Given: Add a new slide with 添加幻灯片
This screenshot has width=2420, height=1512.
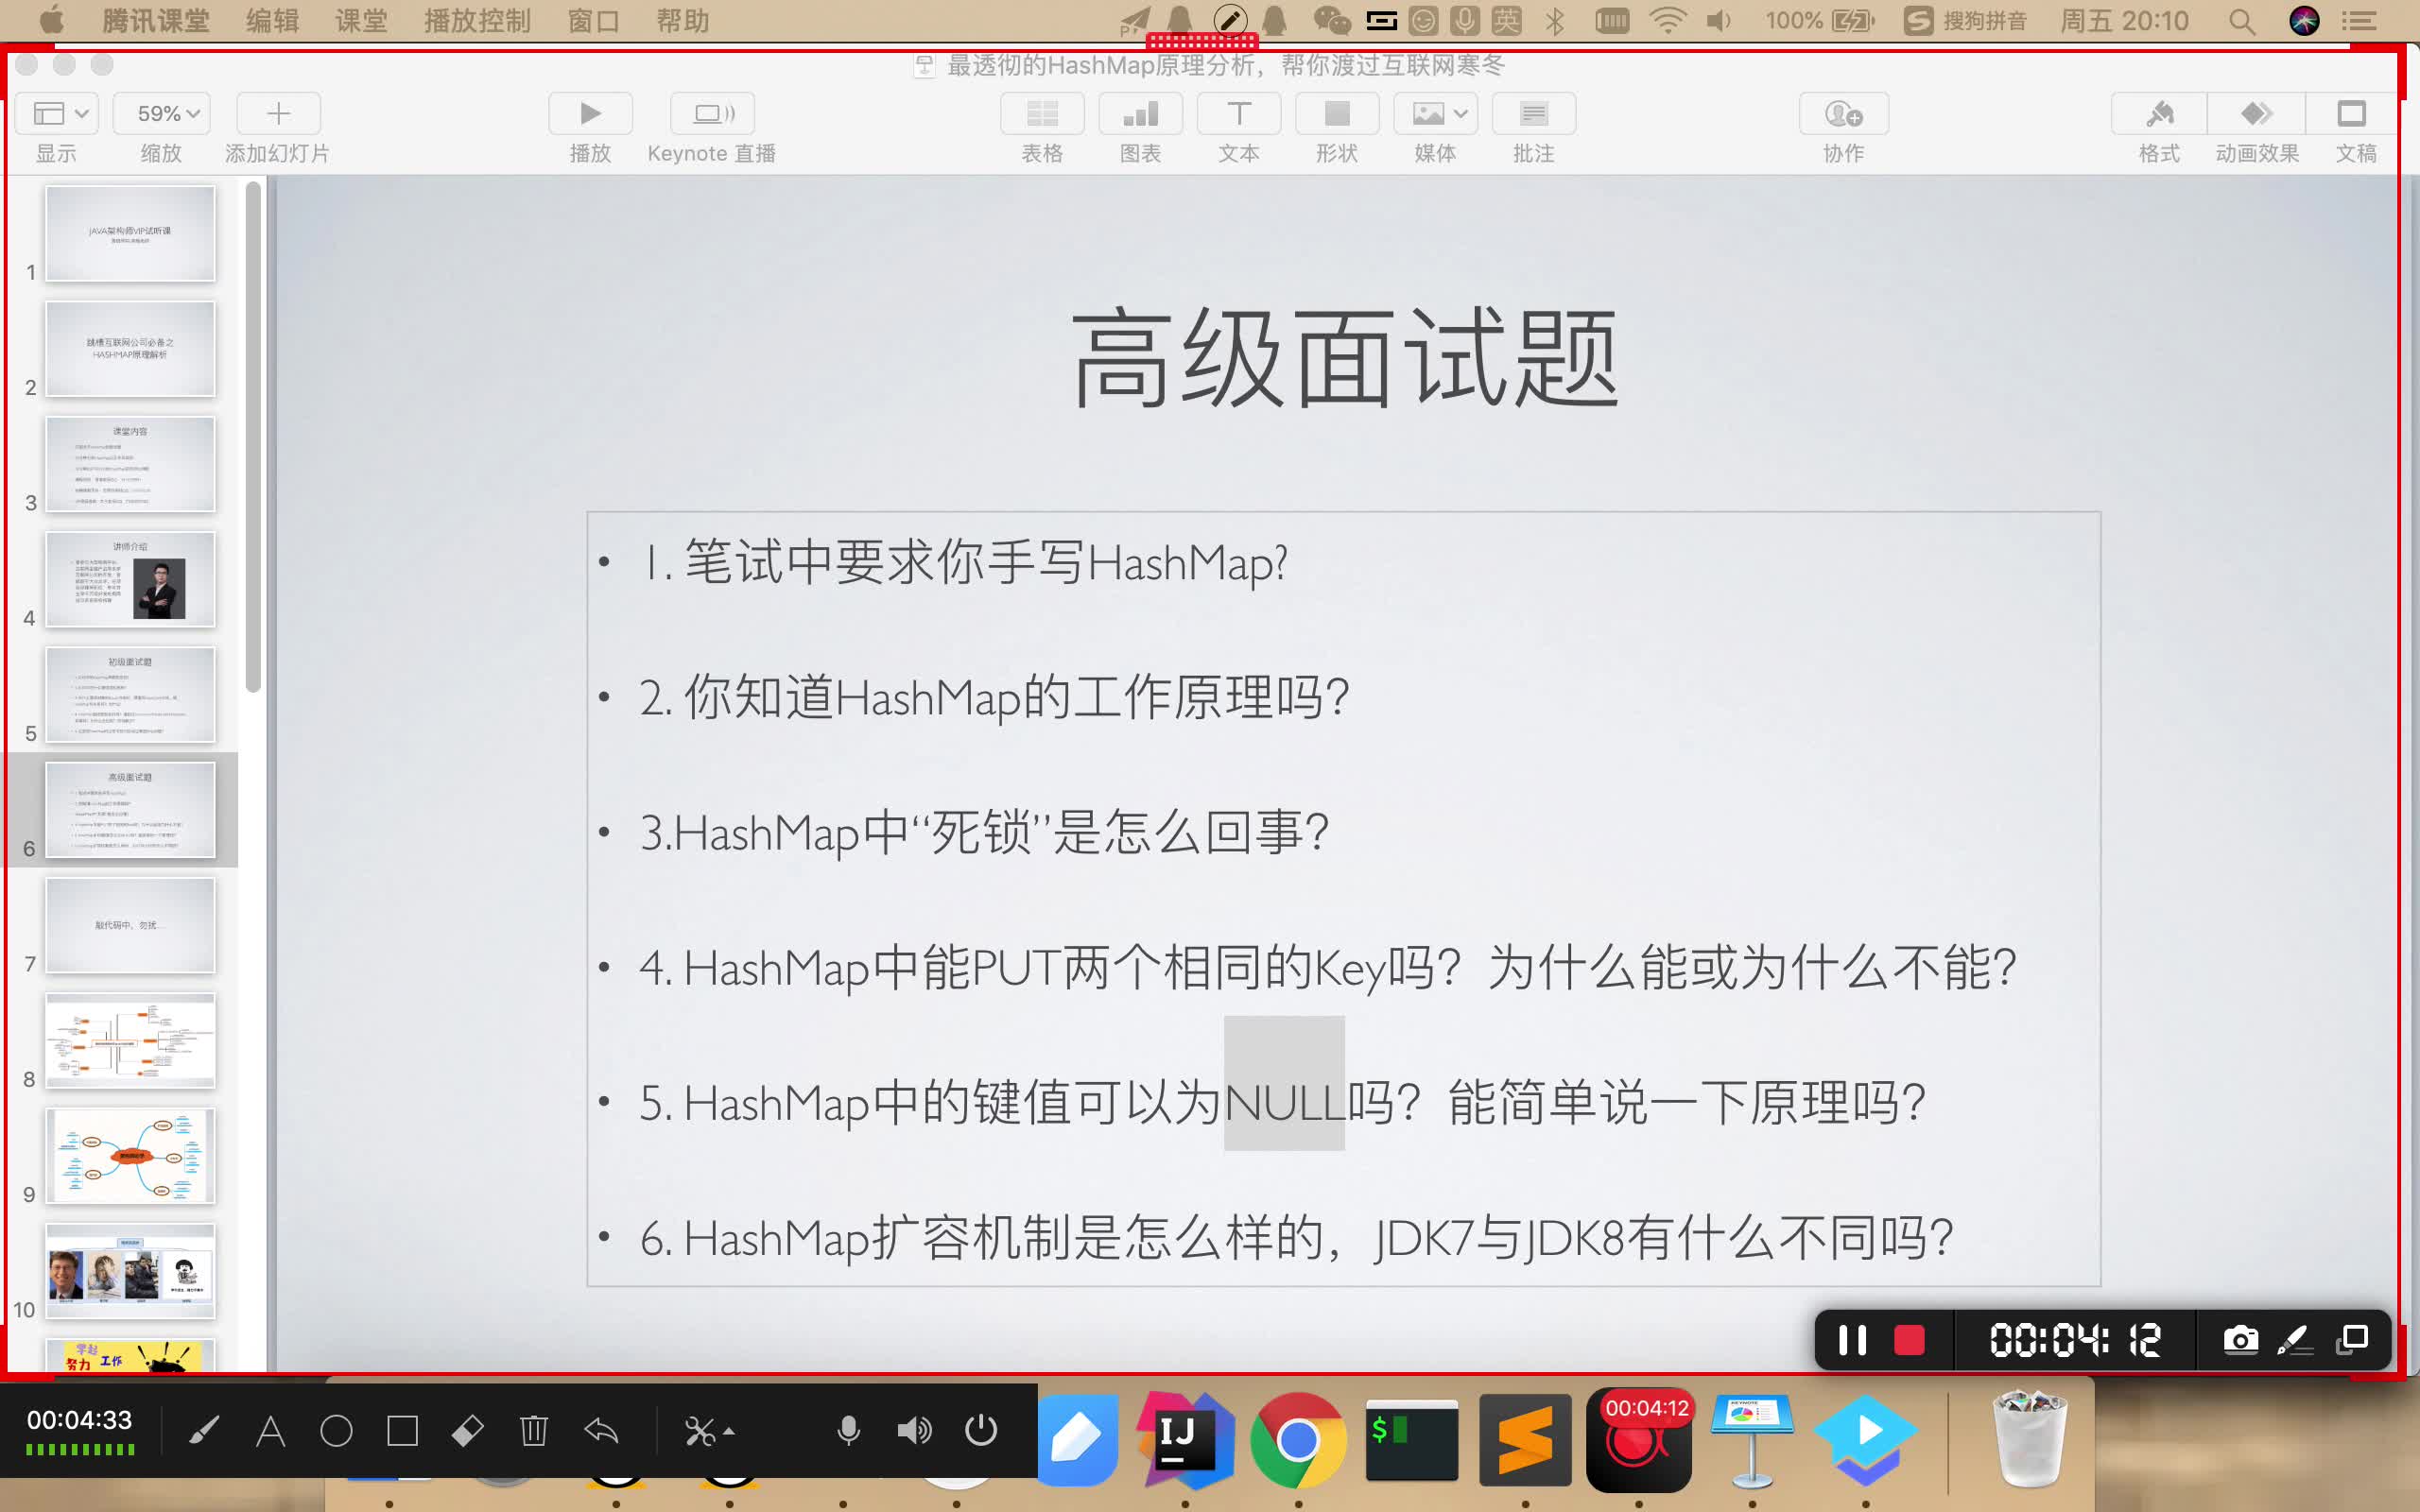Looking at the screenshot, I should click(x=278, y=114).
